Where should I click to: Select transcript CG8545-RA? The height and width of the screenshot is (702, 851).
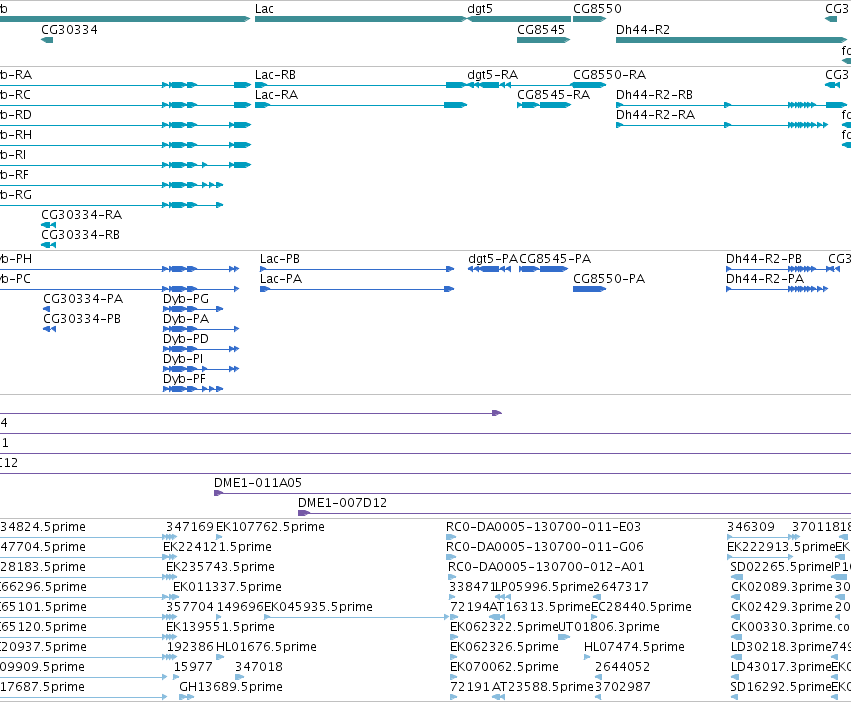[x=544, y=105]
